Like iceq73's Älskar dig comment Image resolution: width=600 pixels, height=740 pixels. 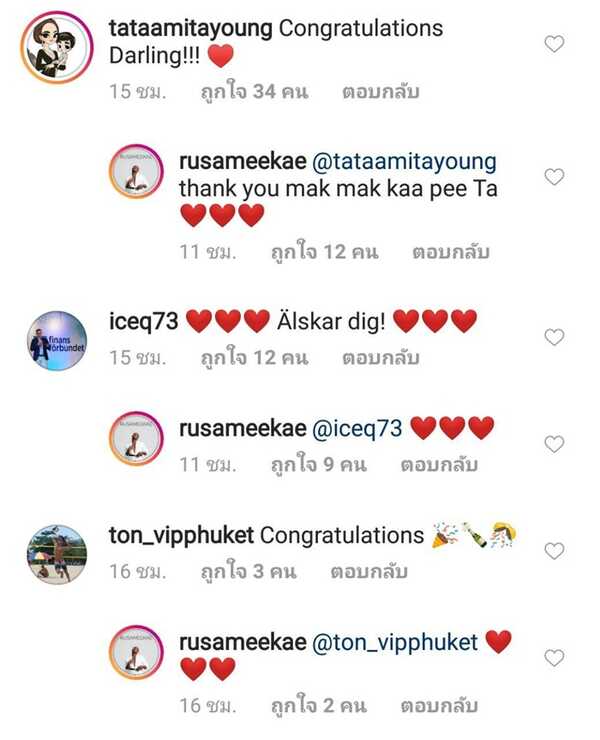554,337
